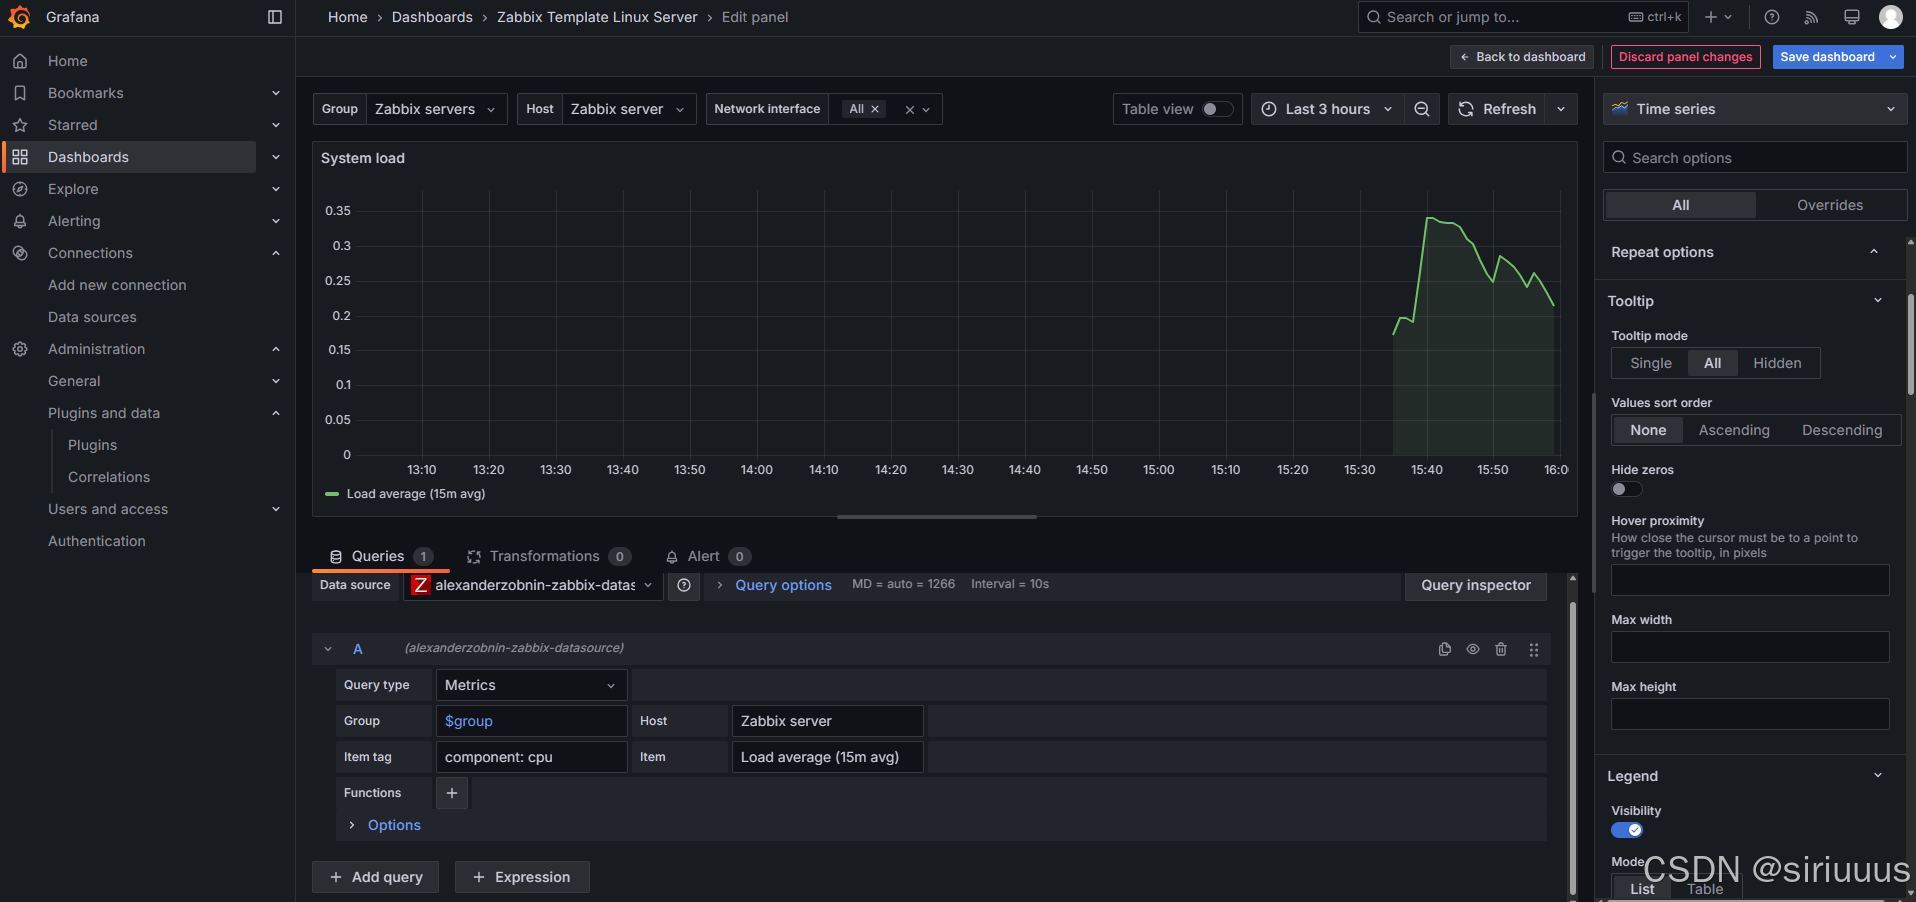Open the Query inspector
Image resolution: width=1916 pixels, height=902 pixels.
click(x=1476, y=585)
